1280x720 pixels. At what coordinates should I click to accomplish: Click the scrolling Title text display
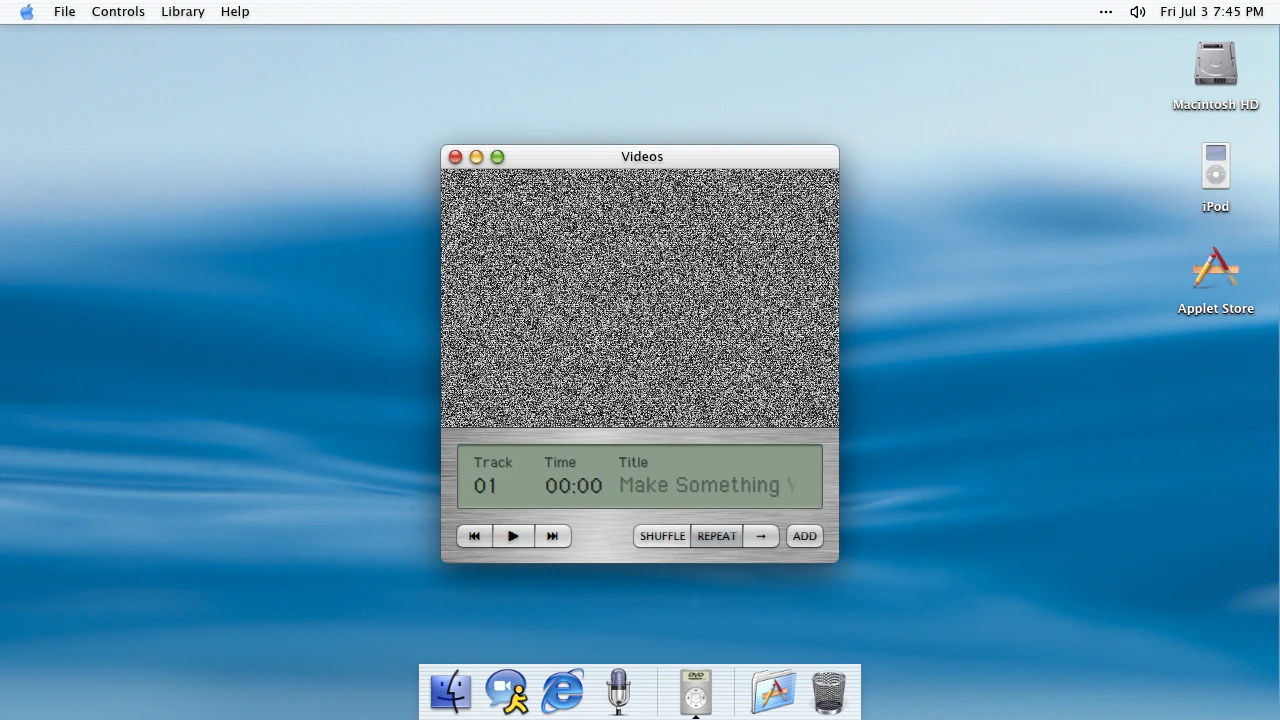707,485
